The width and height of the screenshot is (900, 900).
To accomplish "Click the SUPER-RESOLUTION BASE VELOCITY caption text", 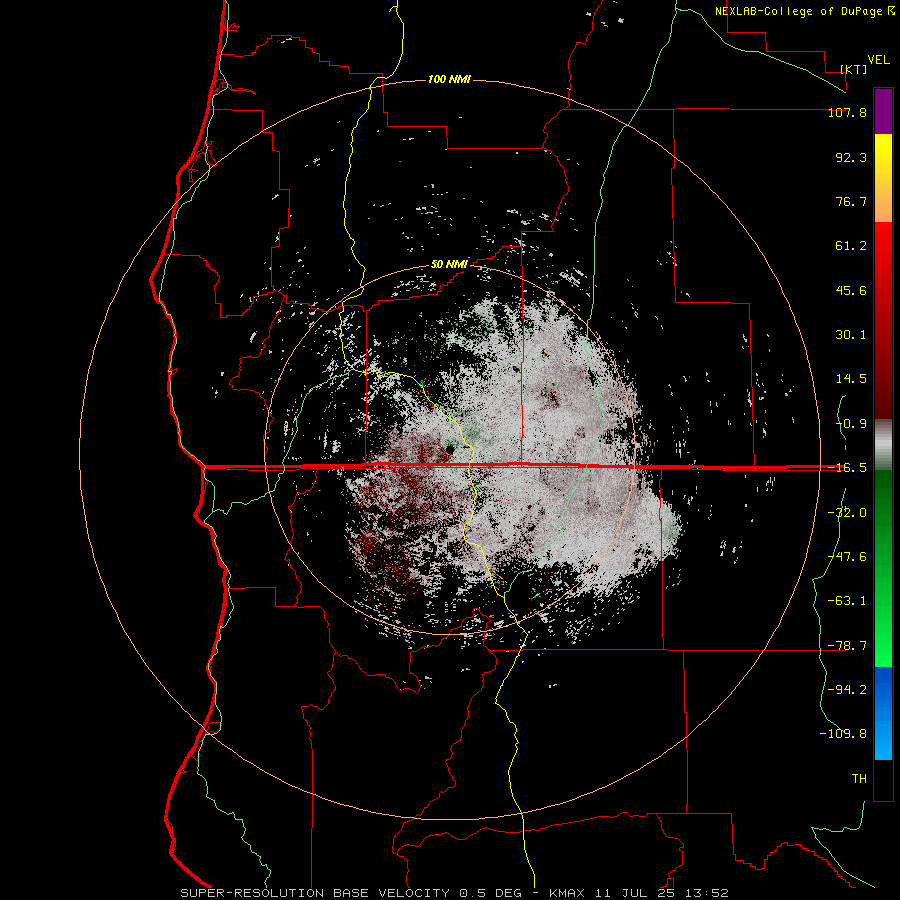I will pyautogui.click(x=315, y=893).
